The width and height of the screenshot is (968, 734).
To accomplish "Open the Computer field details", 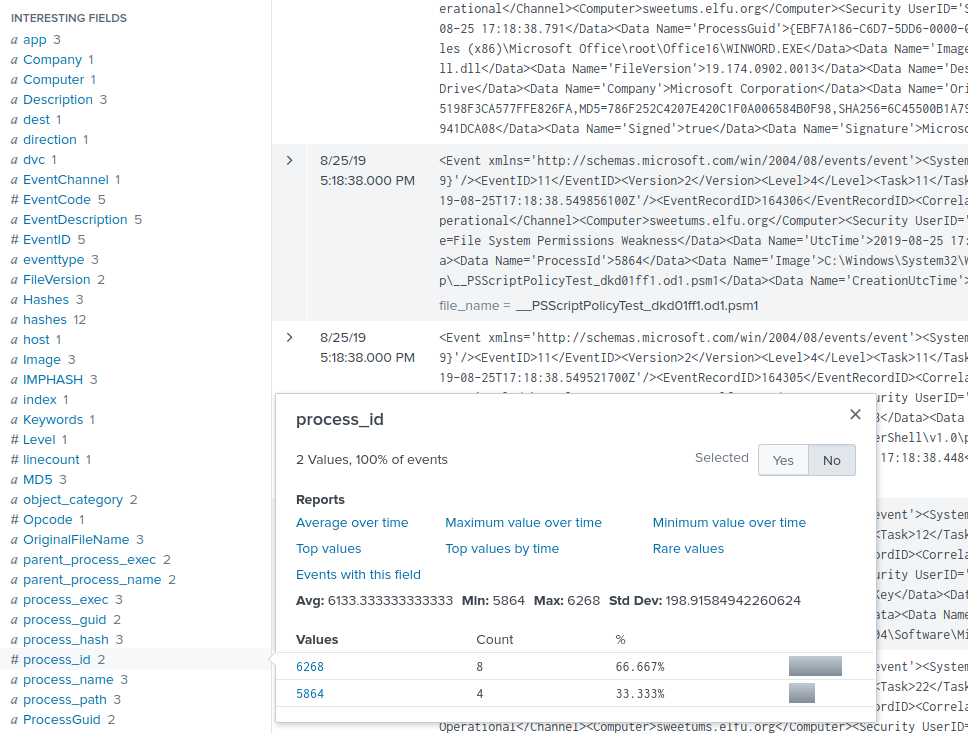I will (x=53, y=80).
